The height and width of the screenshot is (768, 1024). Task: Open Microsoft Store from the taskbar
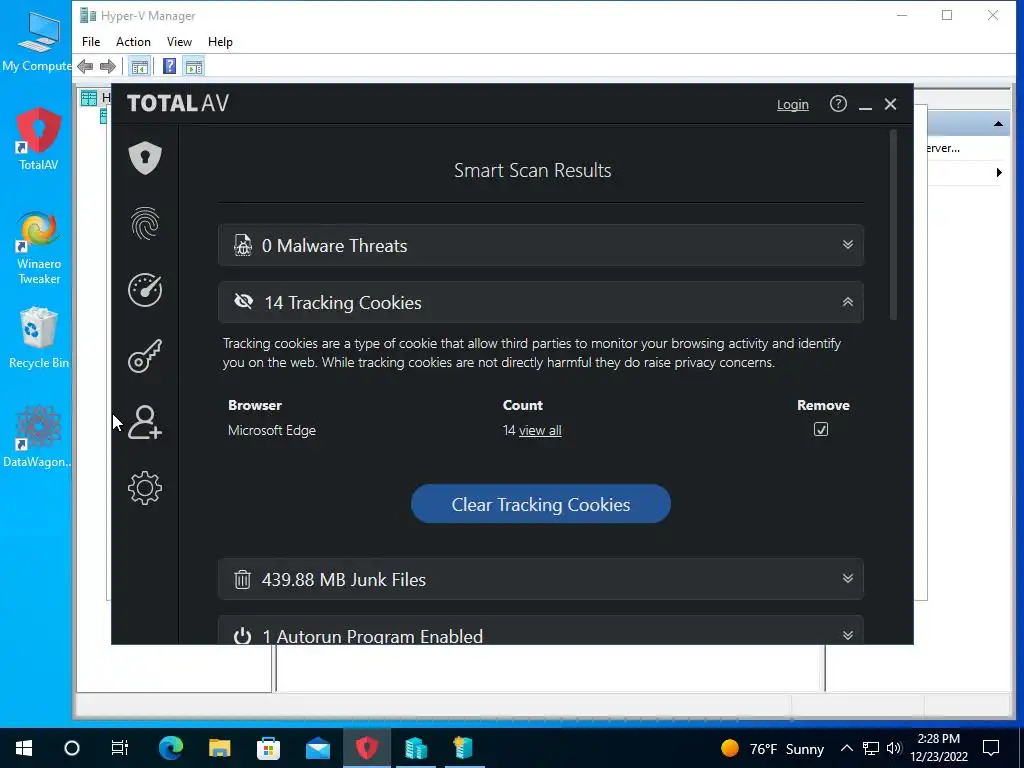[x=268, y=748]
